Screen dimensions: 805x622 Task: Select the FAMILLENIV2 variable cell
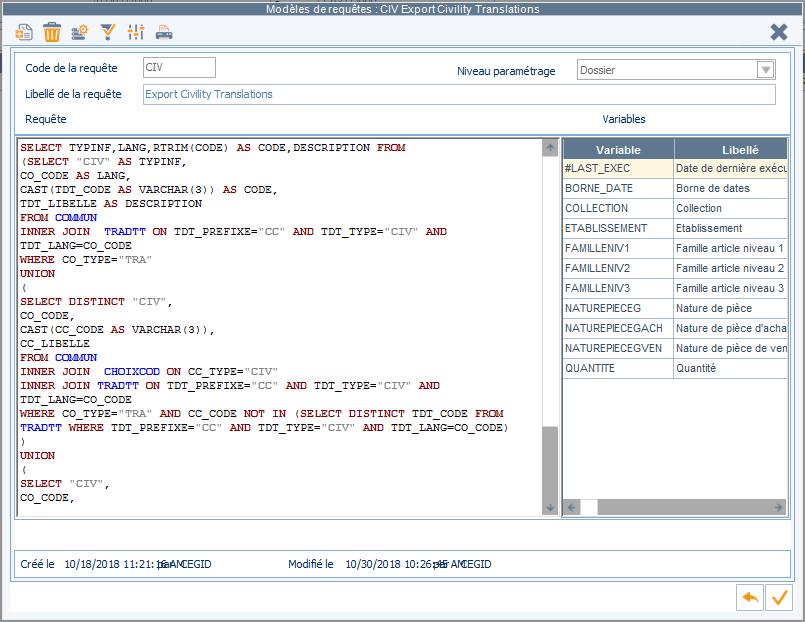coord(618,268)
